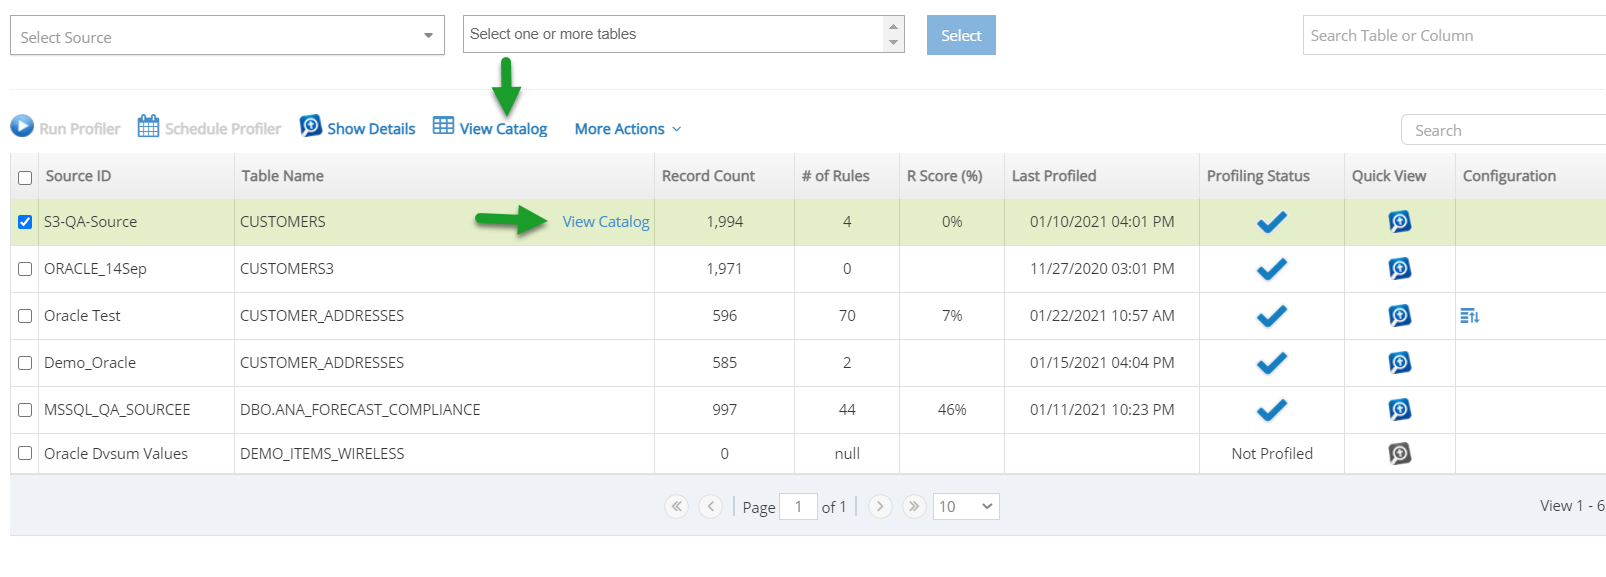Uncheck the S3-QA-Source row checkbox
1606x577 pixels.
25,222
